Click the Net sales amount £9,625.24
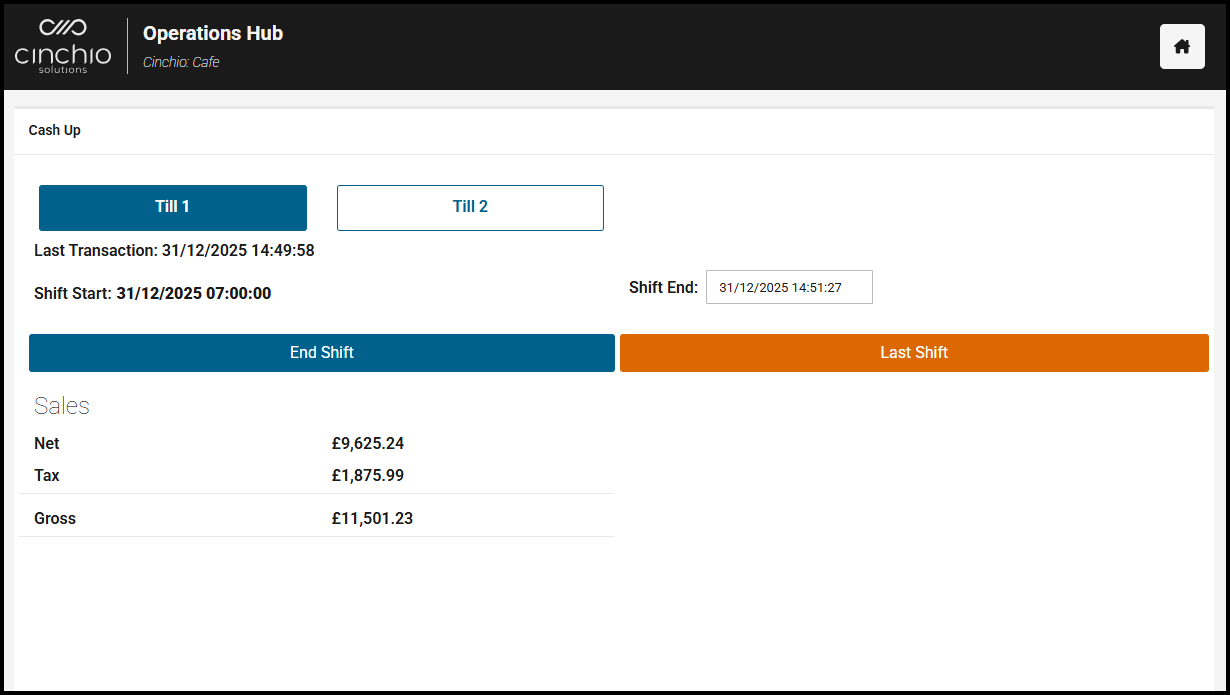The height and width of the screenshot is (695, 1230). coord(368,444)
